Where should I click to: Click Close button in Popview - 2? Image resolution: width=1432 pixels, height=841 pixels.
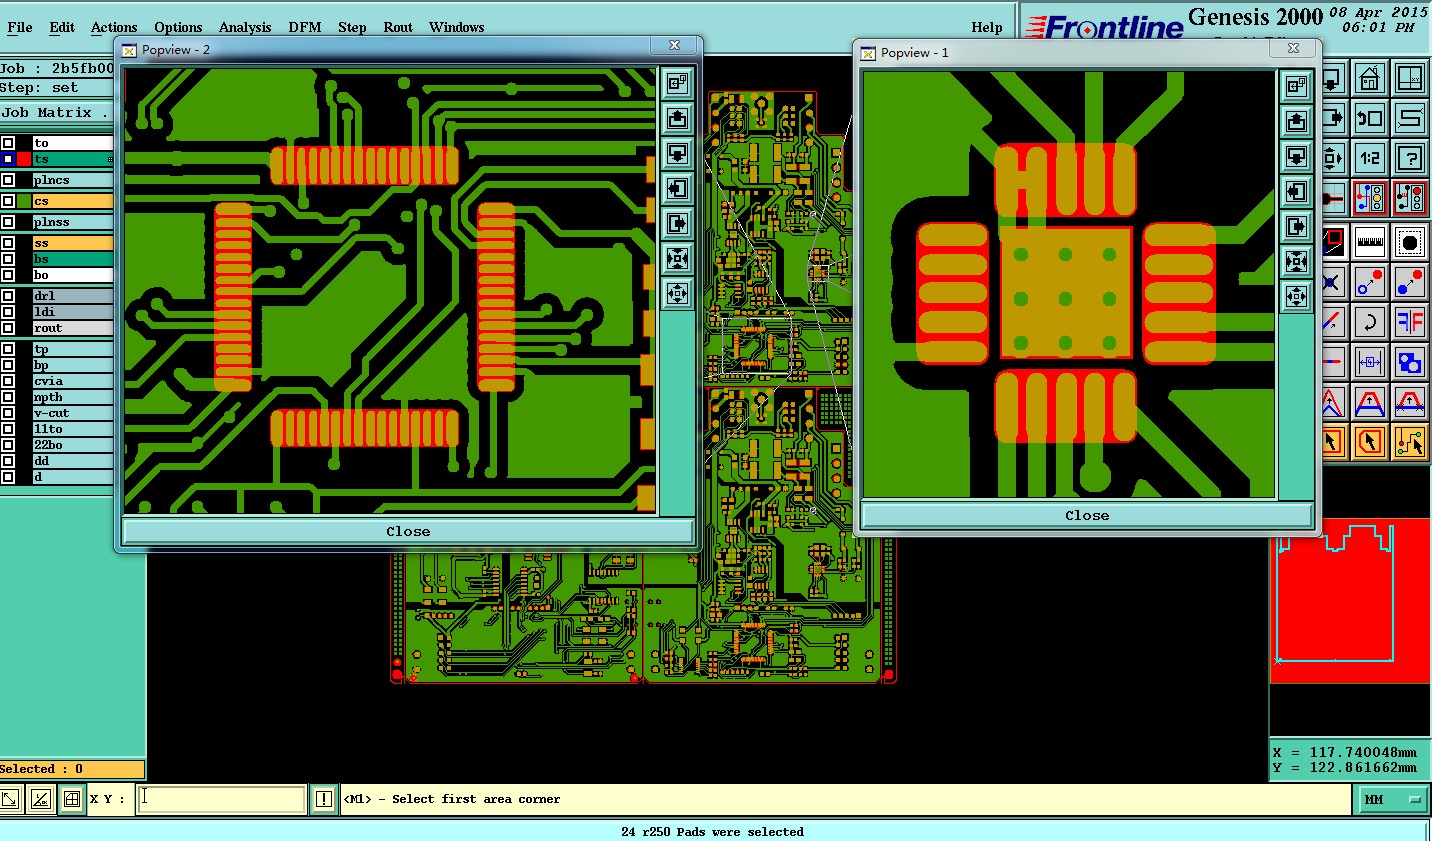tap(408, 531)
